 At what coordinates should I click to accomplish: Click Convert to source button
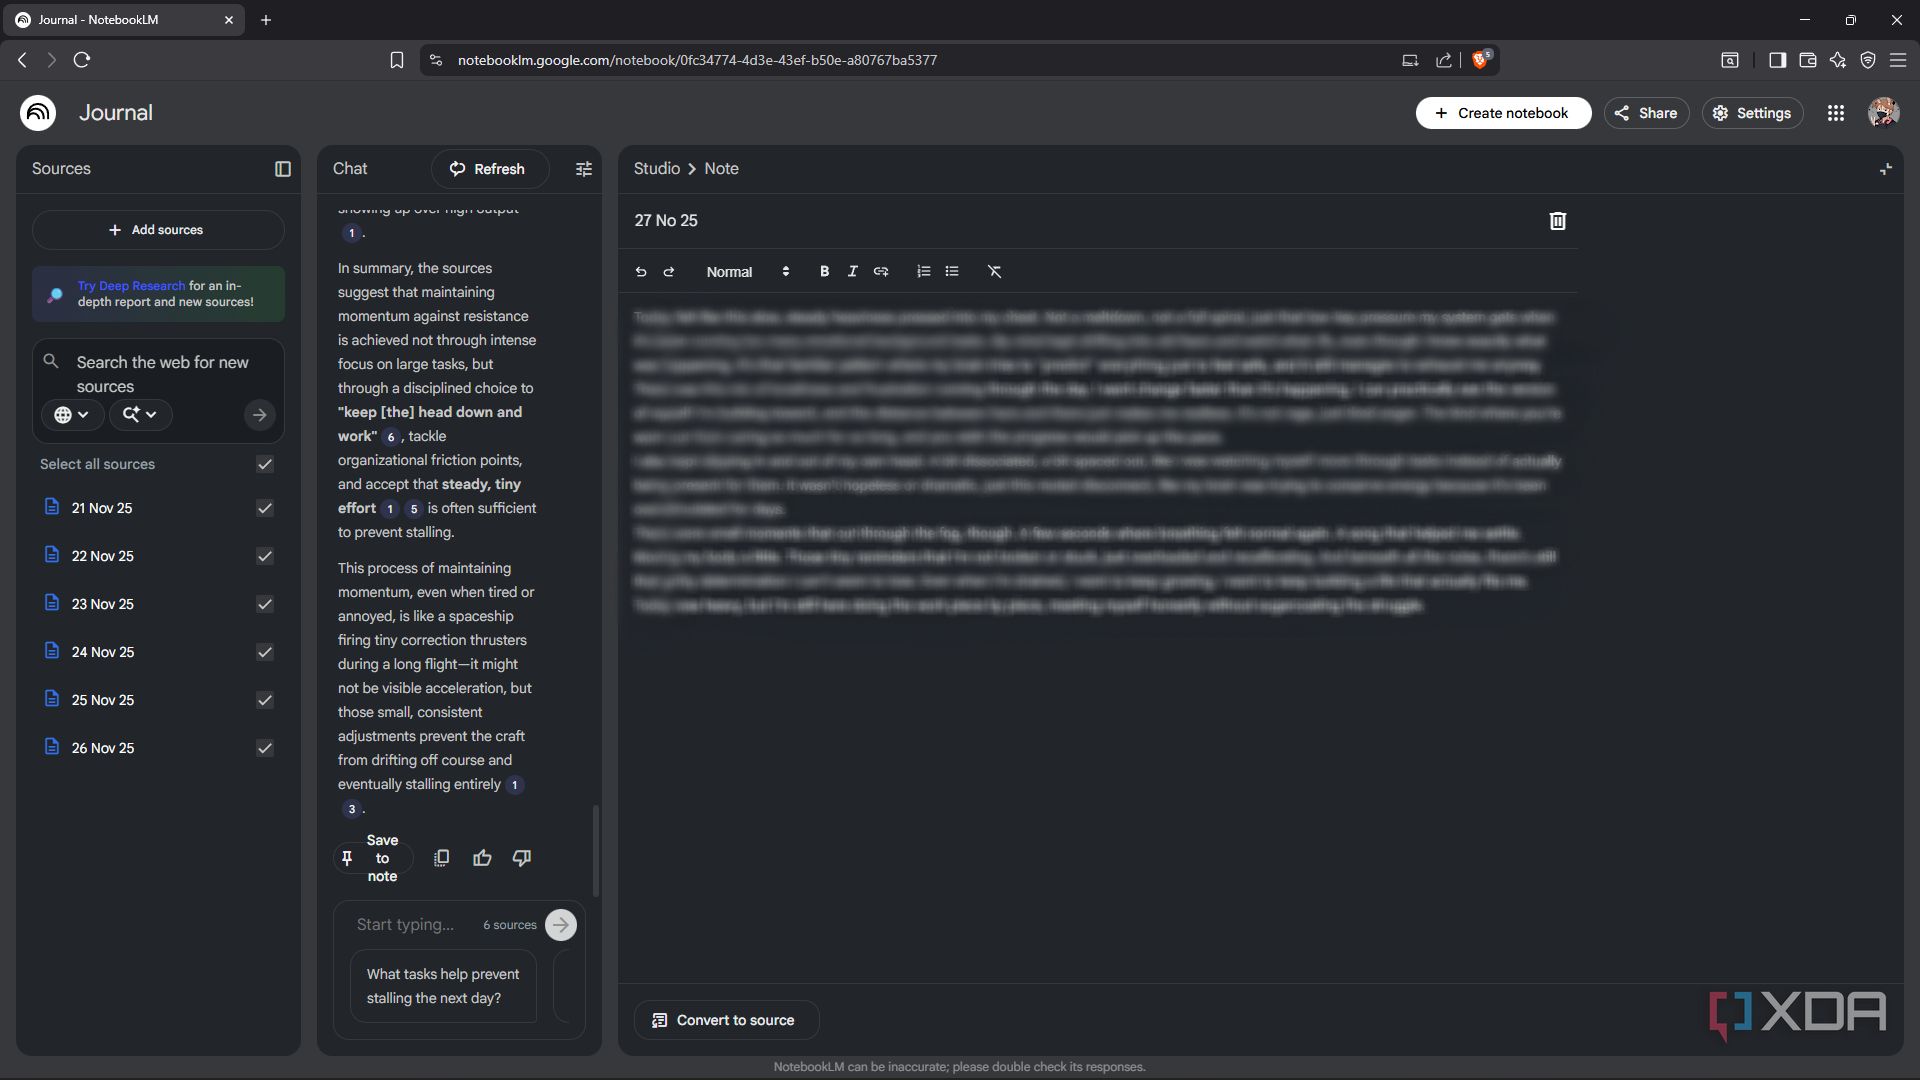726,1020
